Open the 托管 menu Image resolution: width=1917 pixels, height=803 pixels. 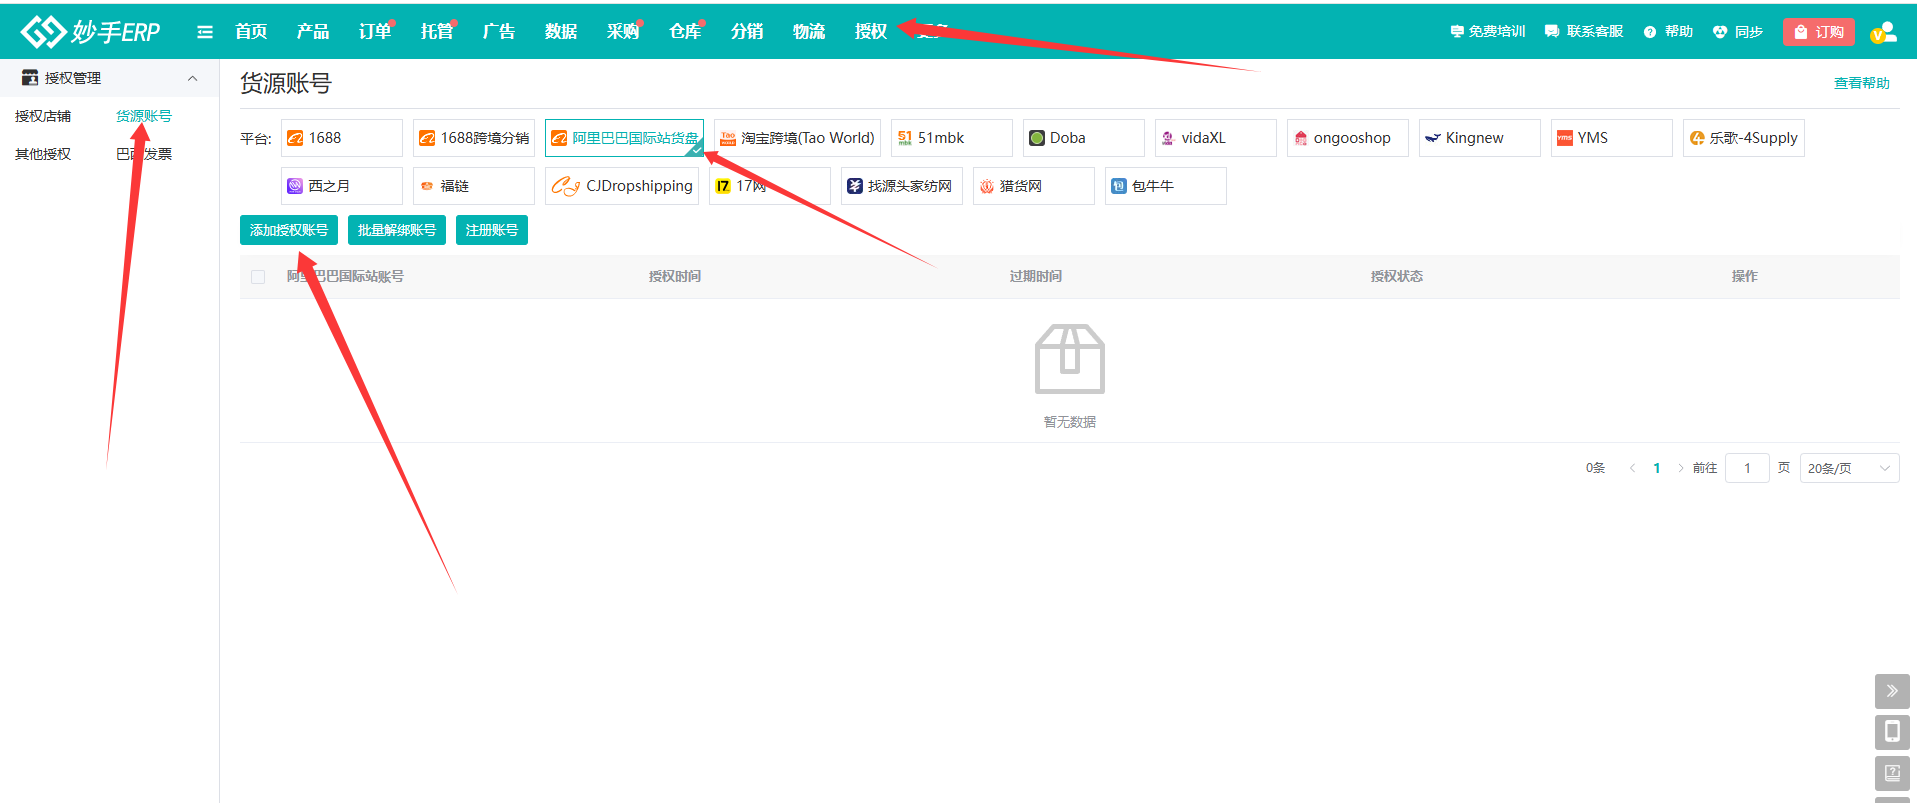(x=437, y=32)
